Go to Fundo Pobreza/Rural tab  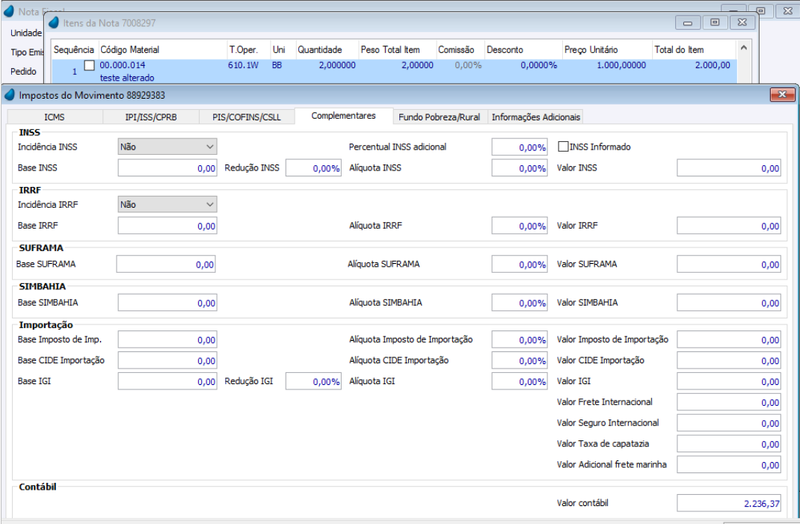tap(439, 117)
